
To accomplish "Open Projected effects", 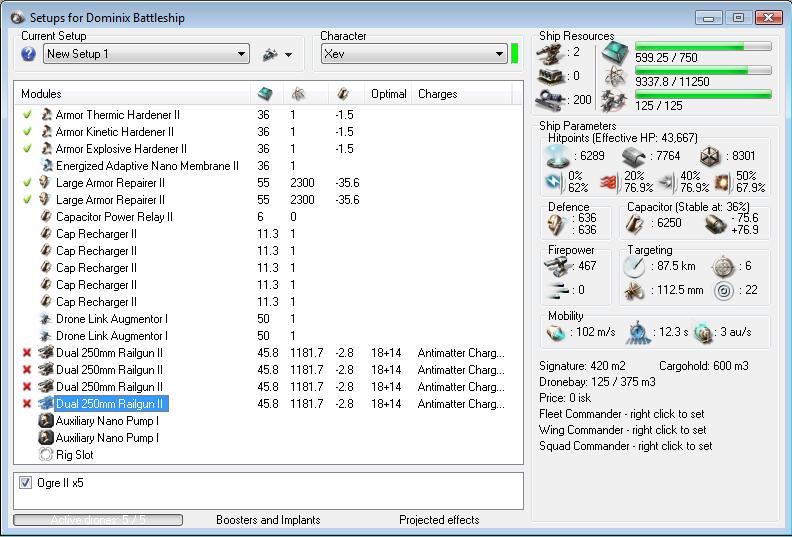I will pyautogui.click(x=439, y=520).
